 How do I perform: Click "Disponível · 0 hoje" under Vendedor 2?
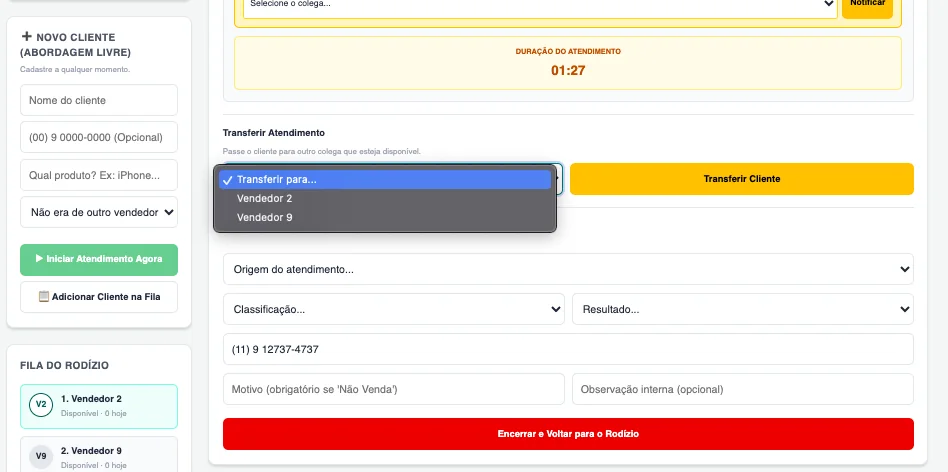94,414
